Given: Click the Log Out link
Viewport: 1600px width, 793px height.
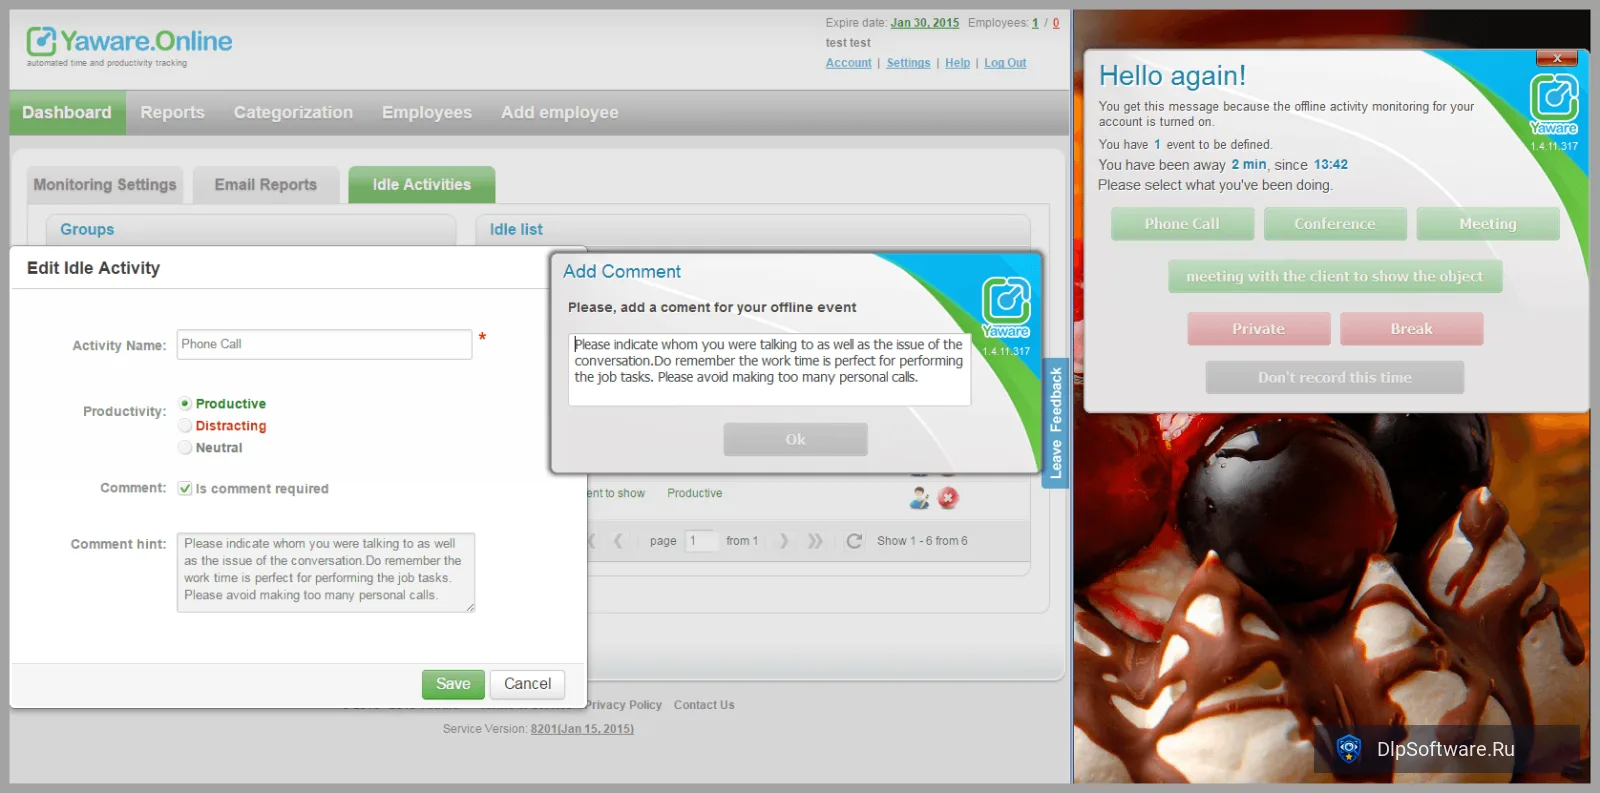Looking at the screenshot, I should [1005, 63].
